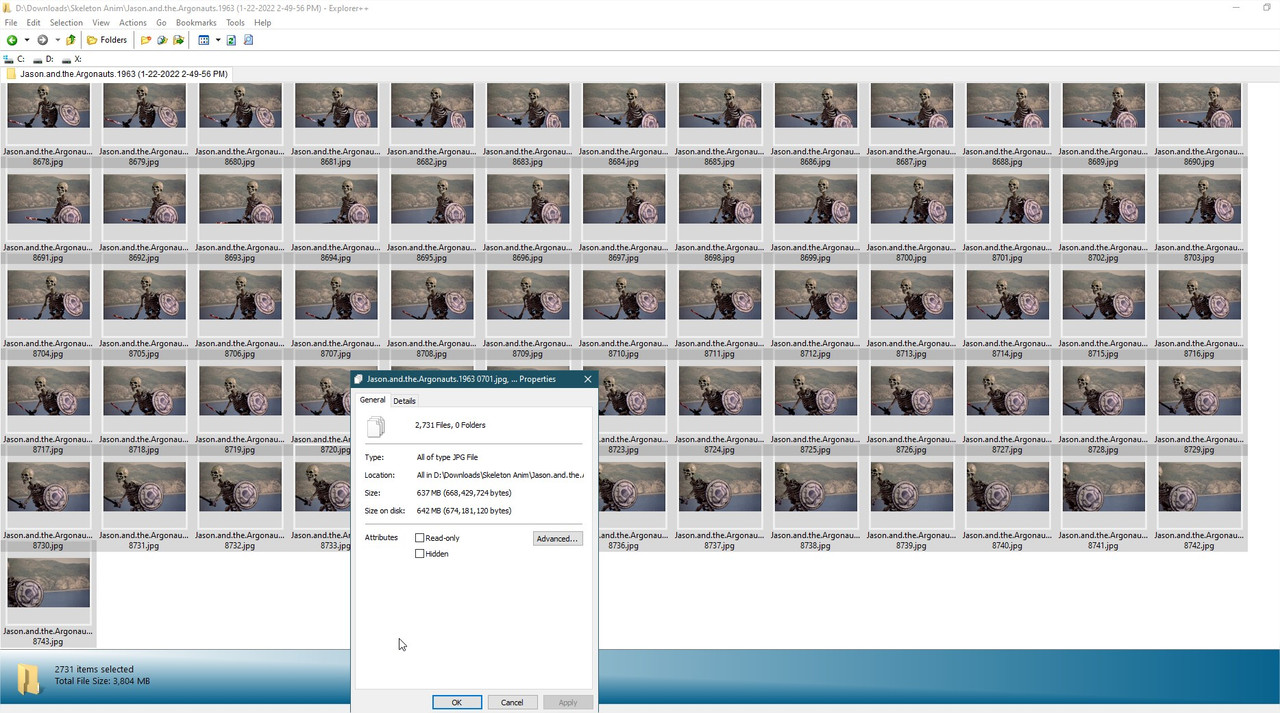
Task: Open the X: drive
Action: pos(71,59)
